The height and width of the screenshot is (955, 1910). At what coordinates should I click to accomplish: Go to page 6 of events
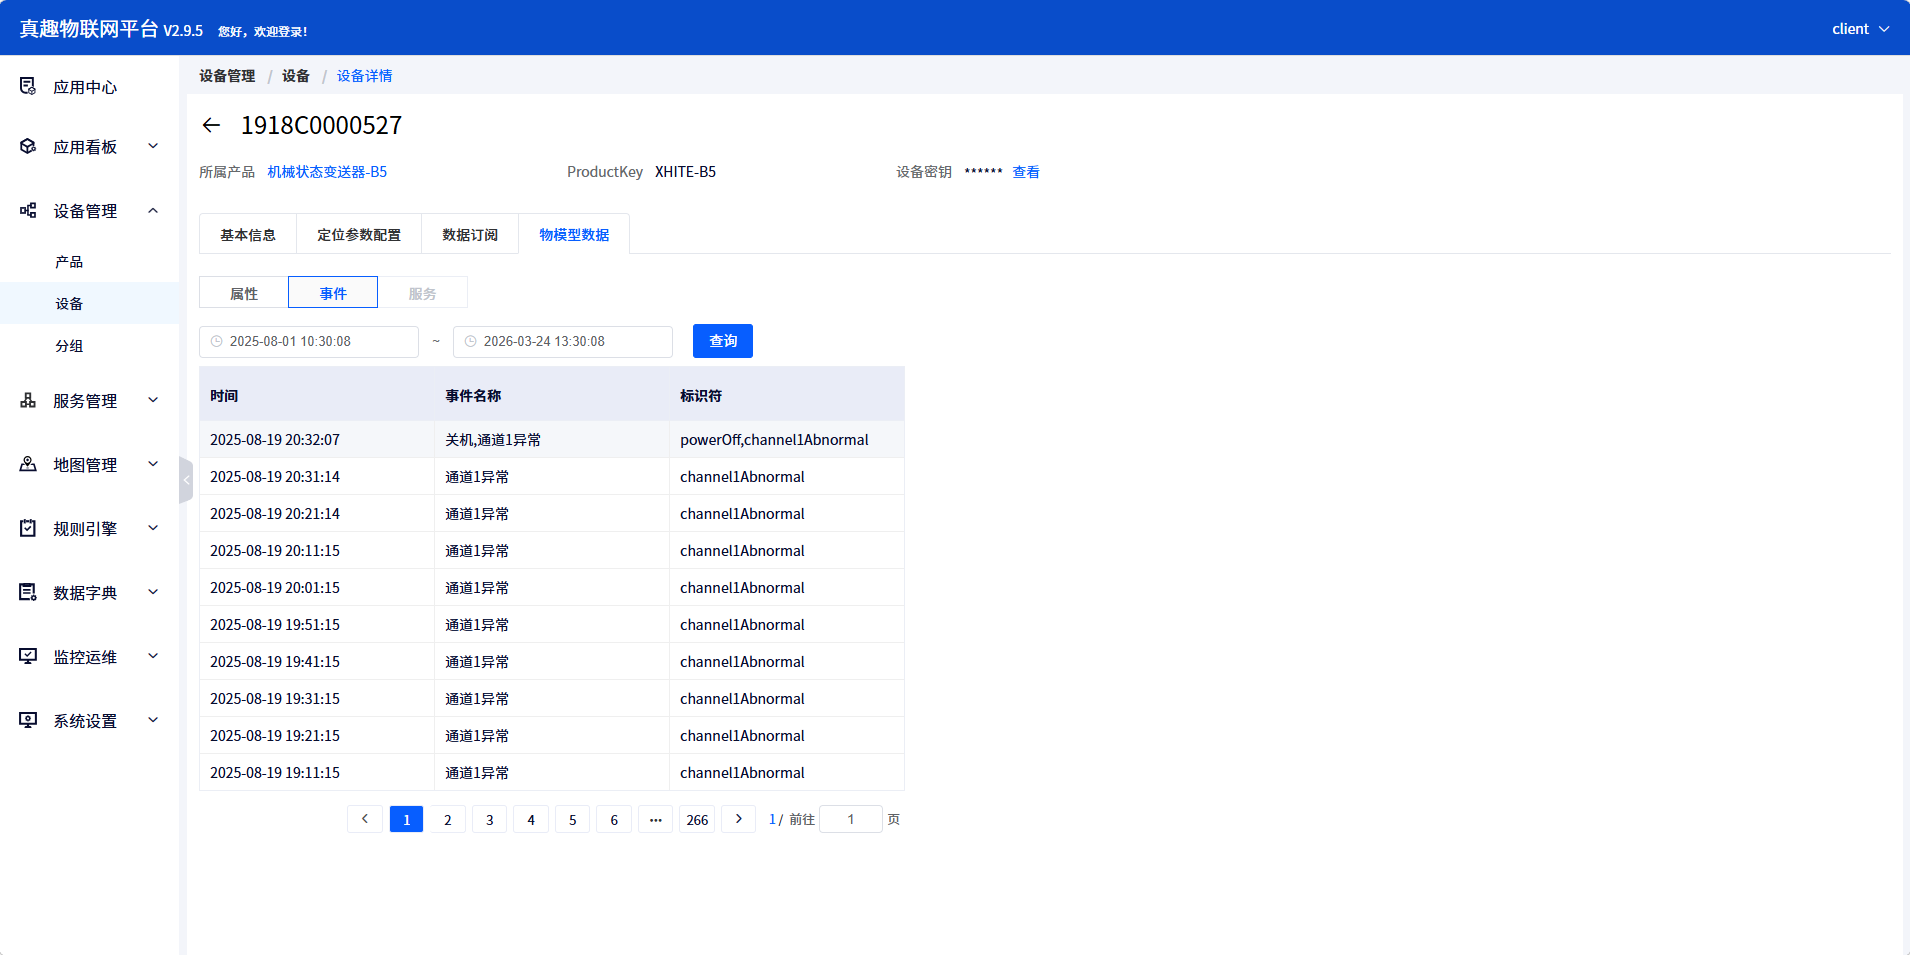click(x=614, y=819)
